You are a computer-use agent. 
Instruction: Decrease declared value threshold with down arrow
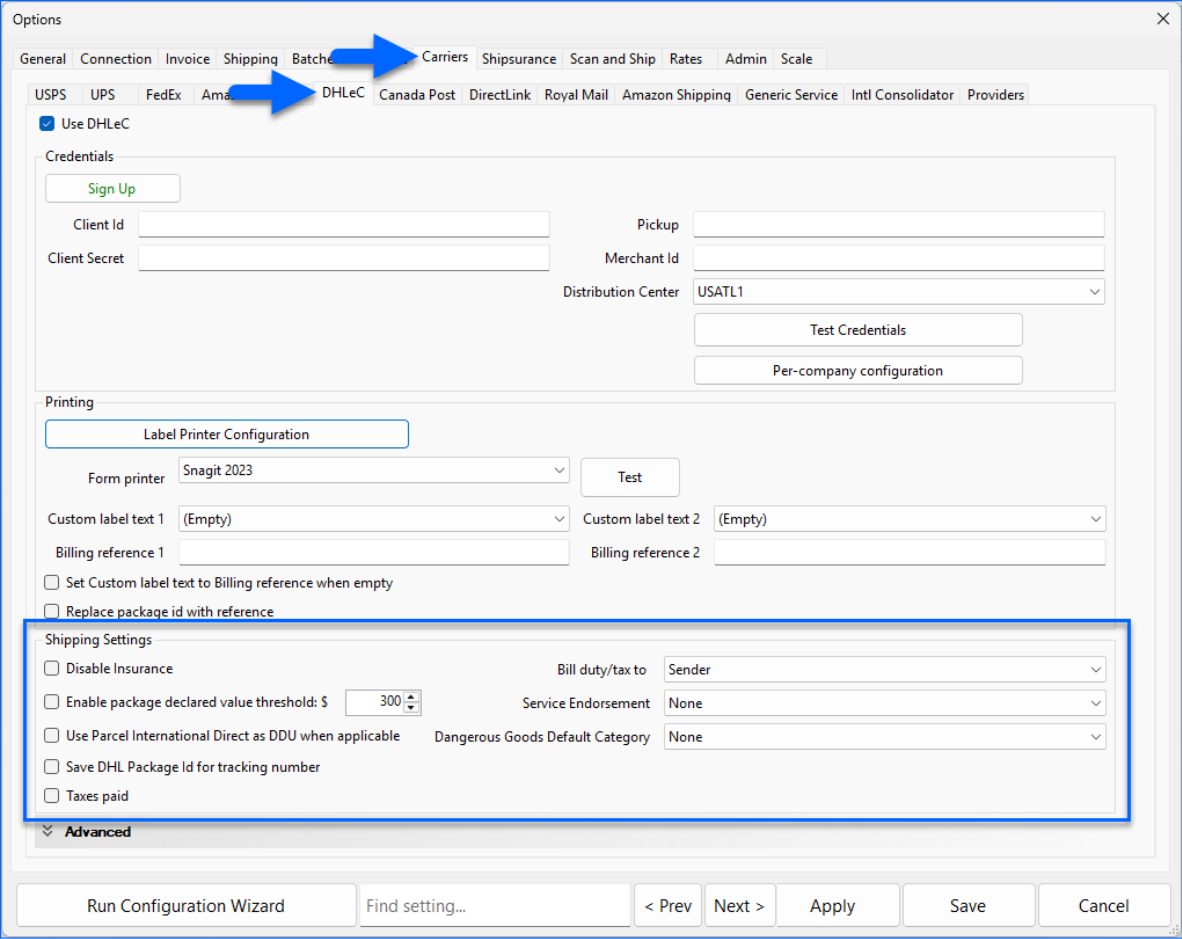click(x=412, y=708)
